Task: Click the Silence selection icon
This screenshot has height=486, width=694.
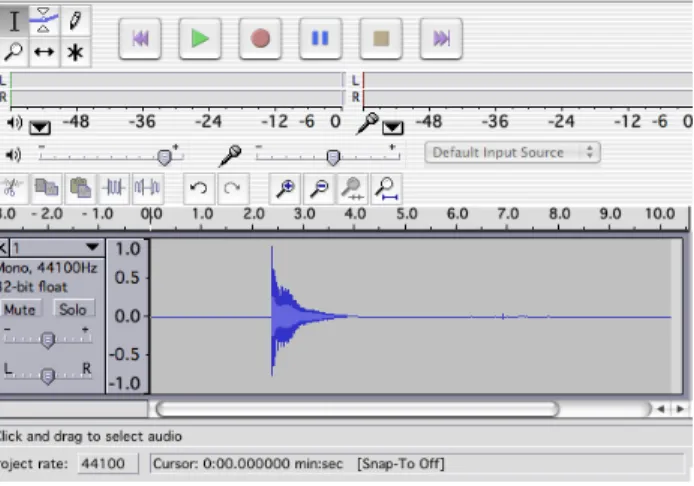Action: pos(147,188)
